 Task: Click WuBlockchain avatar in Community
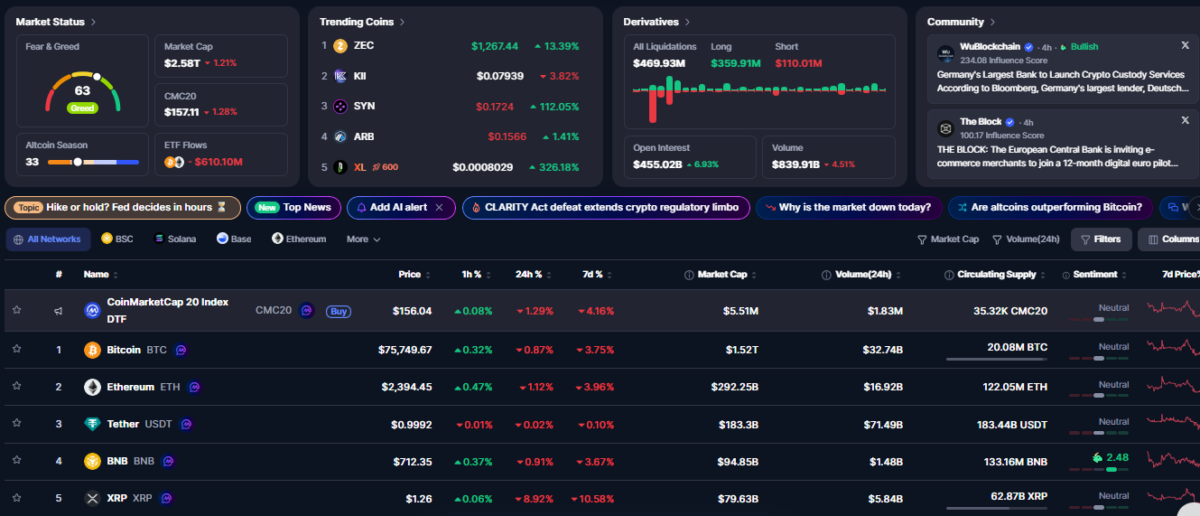[x=945, y=53]
